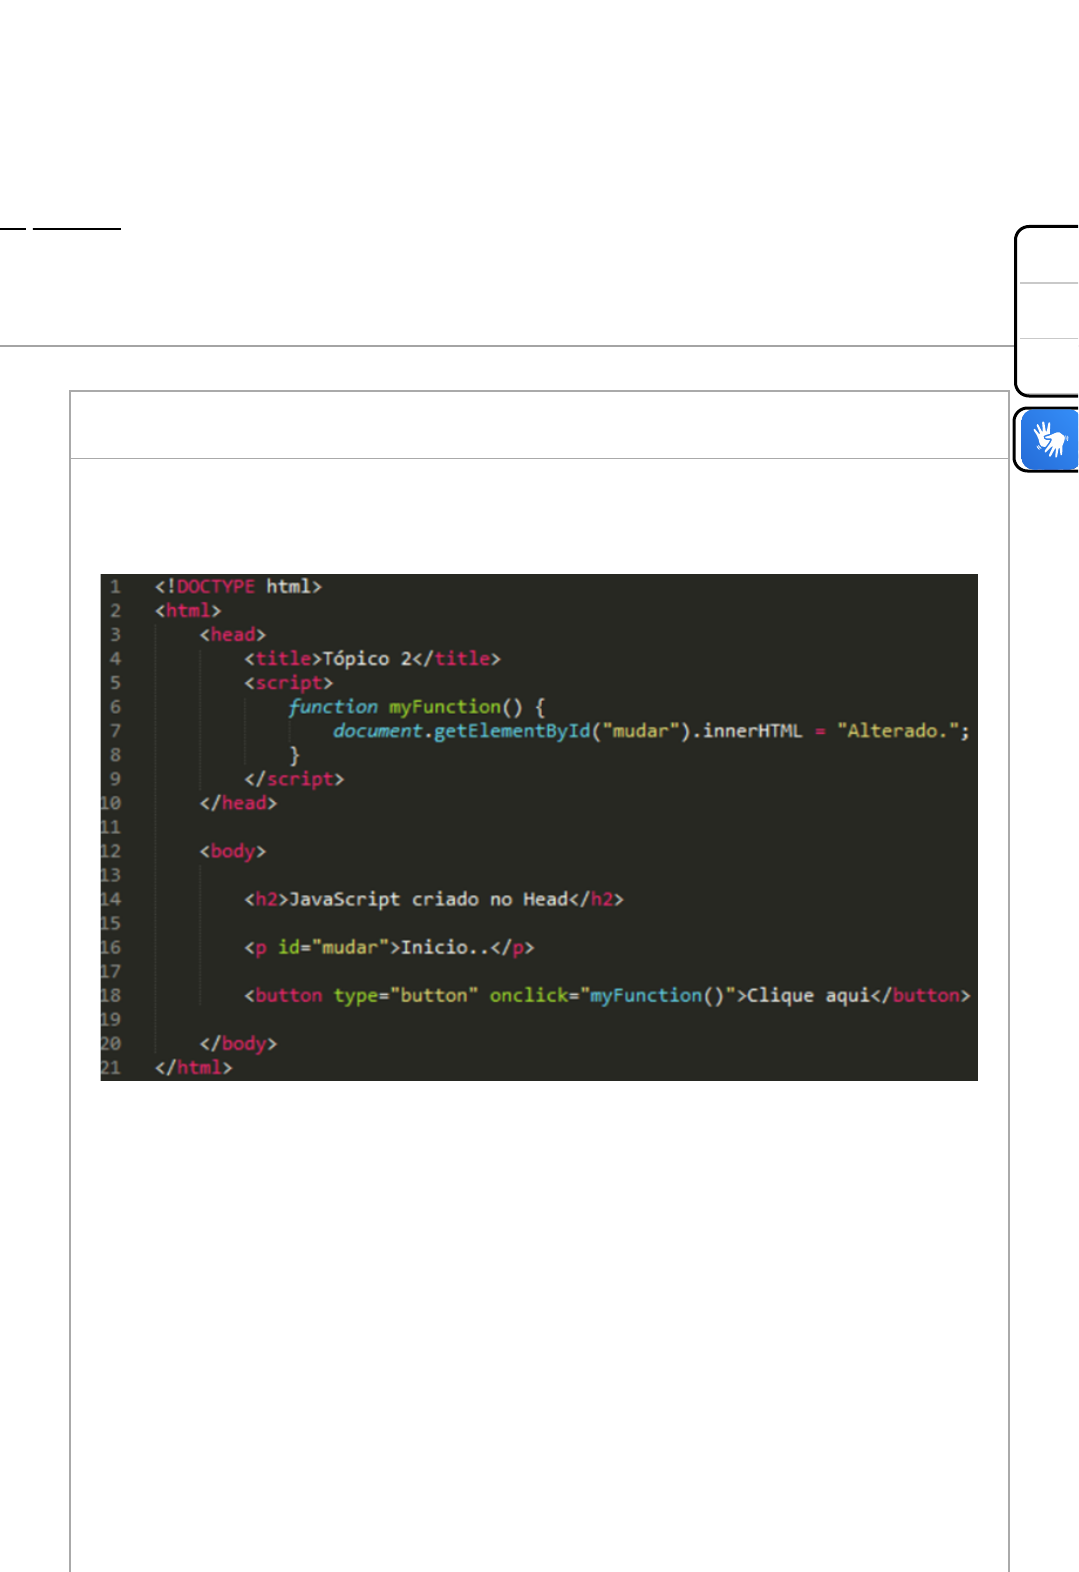
Task: Click the opening script tag on line 5
Action: click(288, 683)
